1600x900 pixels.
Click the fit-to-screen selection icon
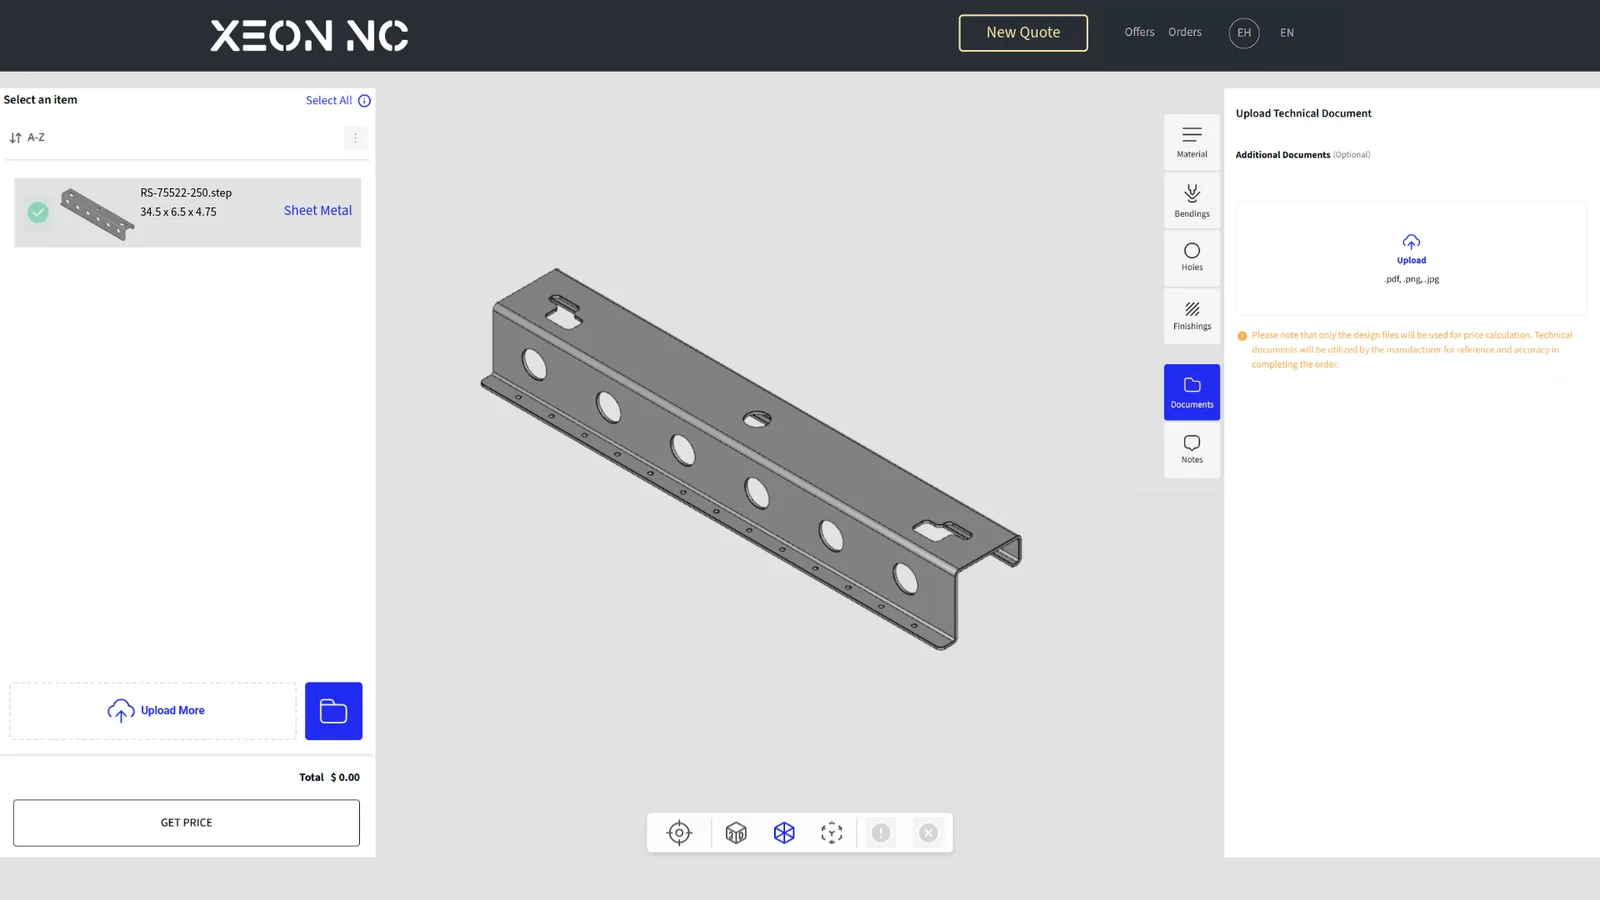click(x=832, y=833)
